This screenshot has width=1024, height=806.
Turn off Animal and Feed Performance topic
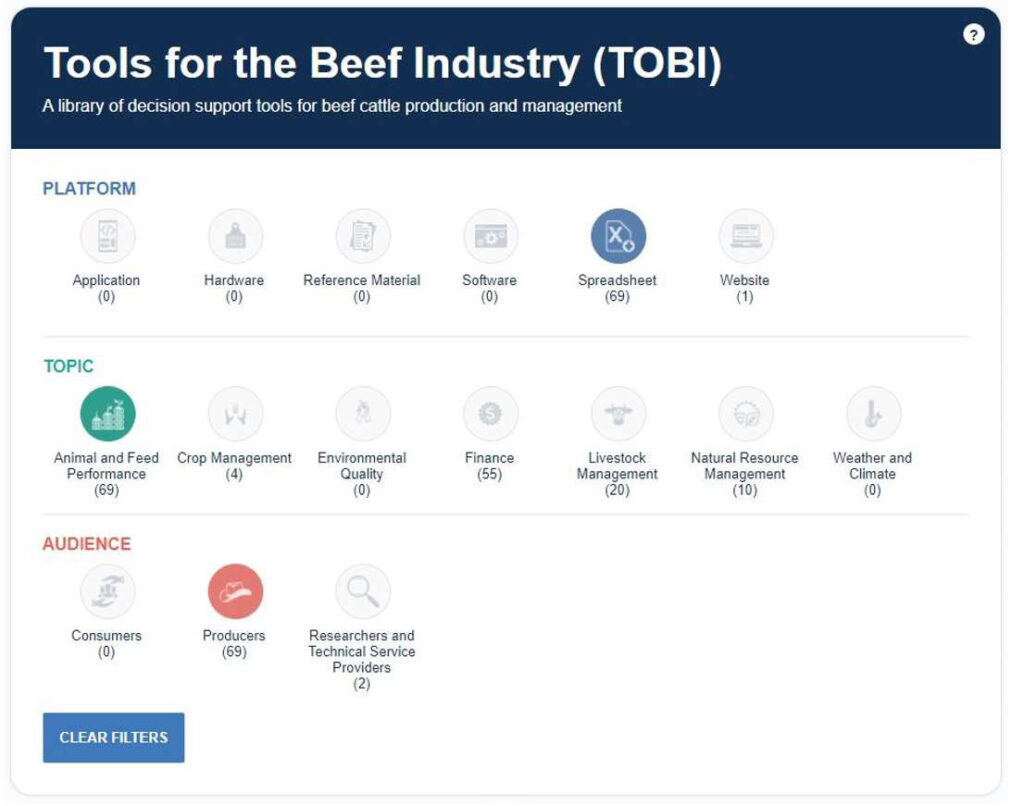pos(108,414)
